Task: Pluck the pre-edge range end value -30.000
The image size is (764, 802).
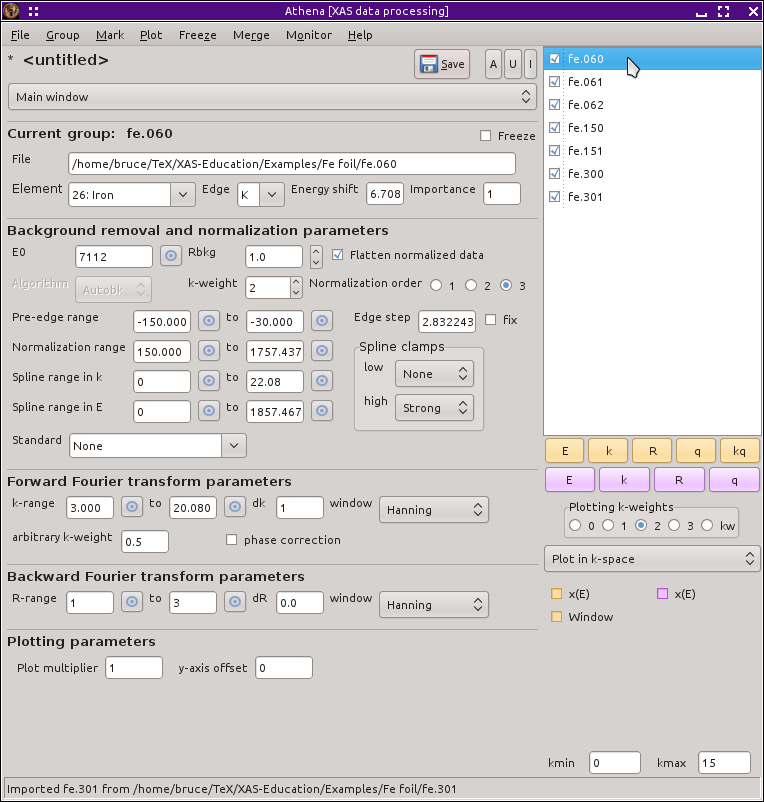Action: (x=322, y=321)
